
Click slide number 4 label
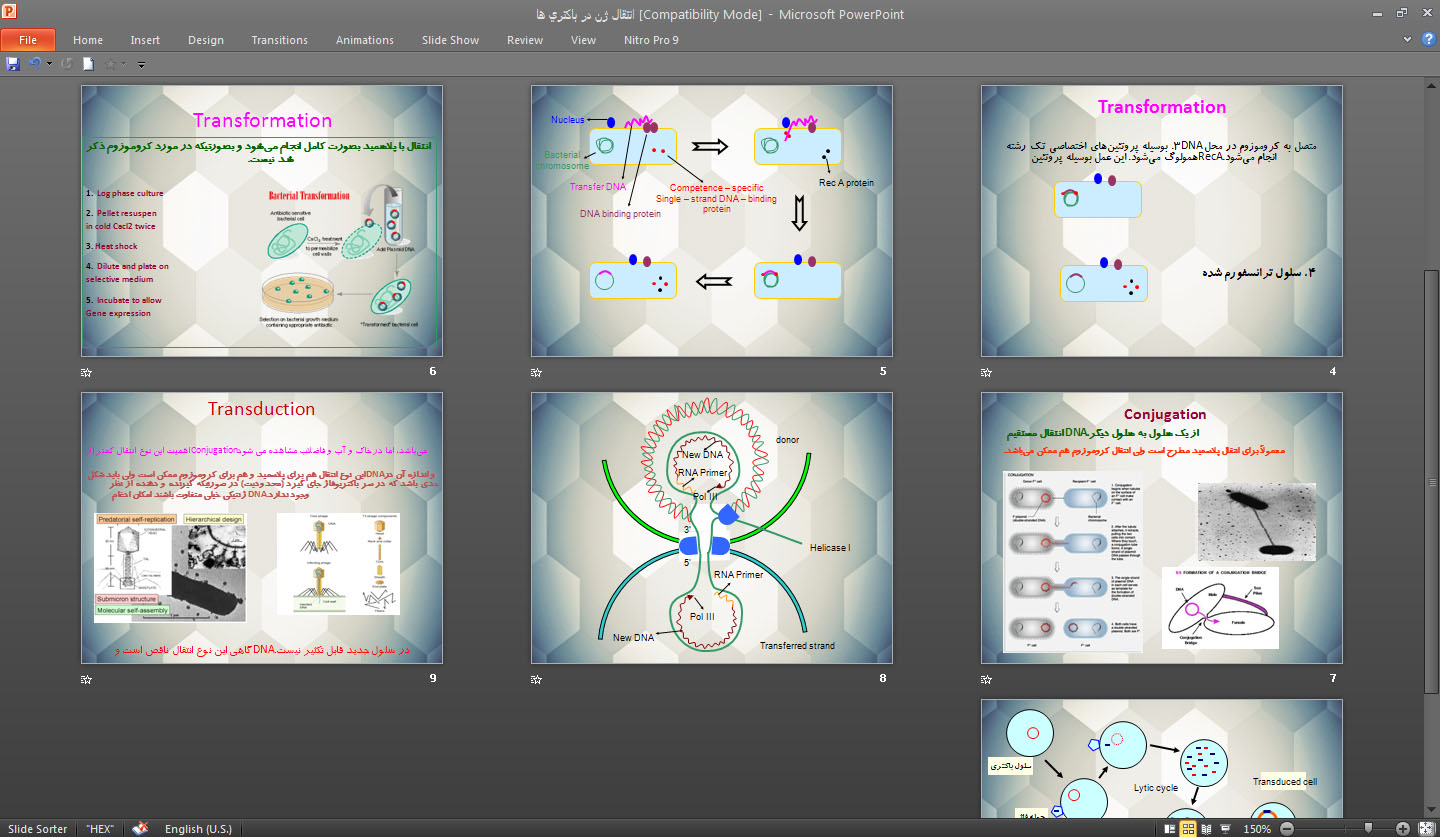point(1333,372)
